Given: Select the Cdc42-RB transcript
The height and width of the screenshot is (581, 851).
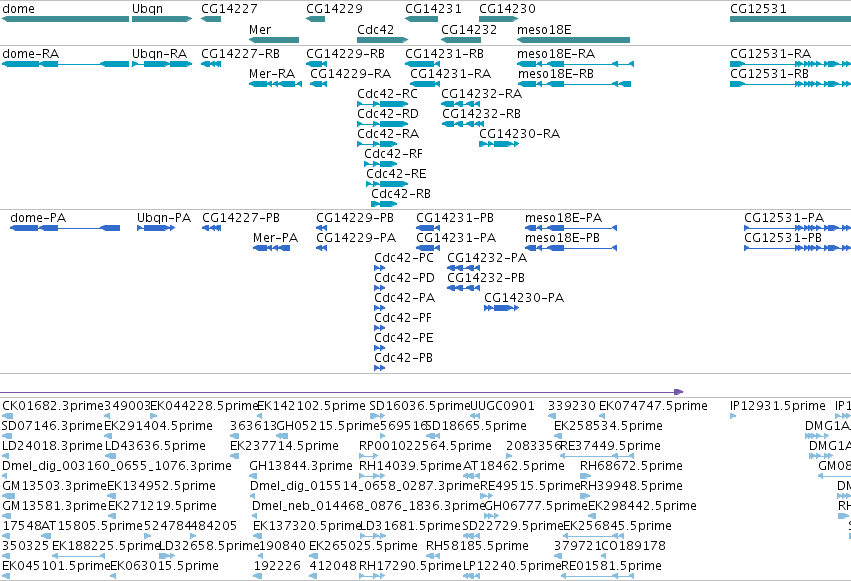Looking at the screenshot, I should click(x=384, y=204).
